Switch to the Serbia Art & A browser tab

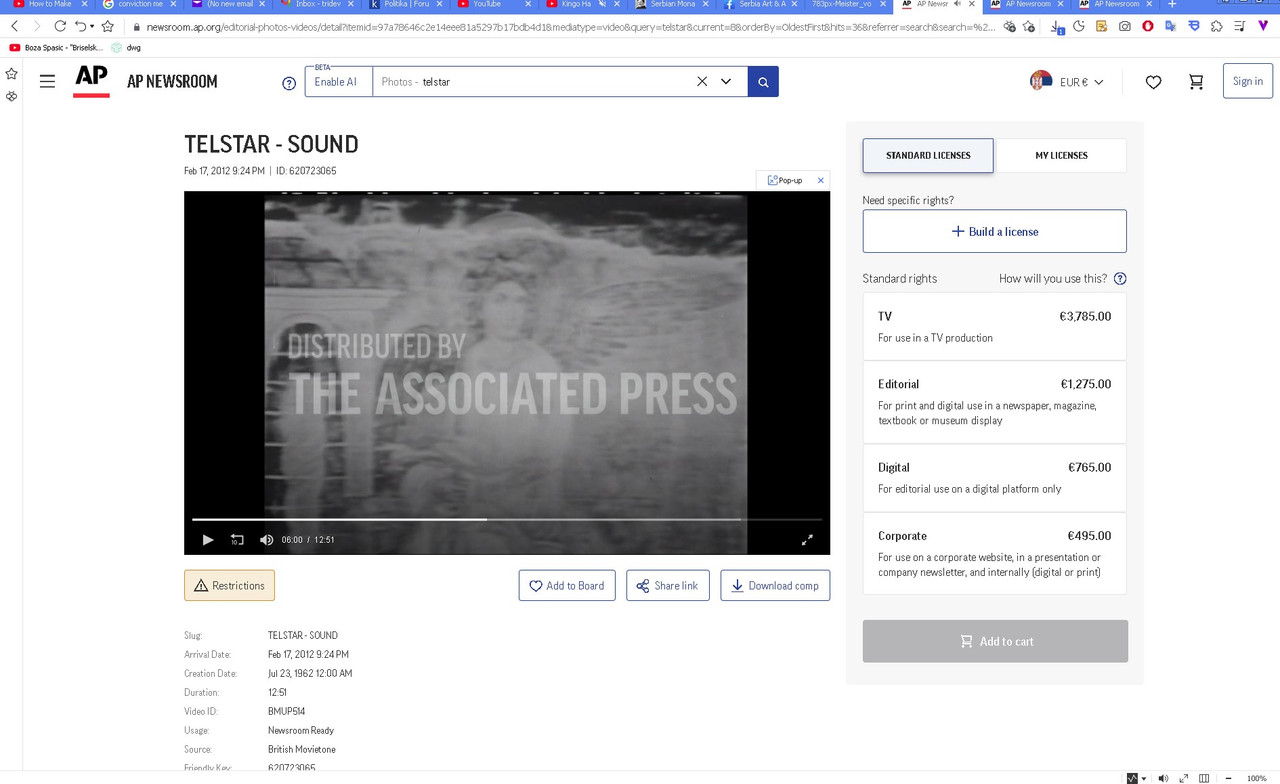pyautogui.click(x=760, y=5)
